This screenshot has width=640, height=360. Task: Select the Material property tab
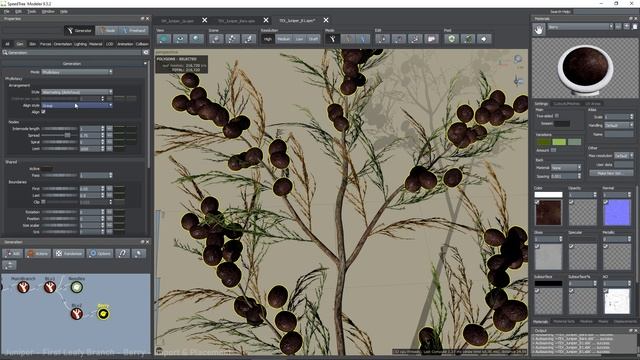[x=96, y=44]
